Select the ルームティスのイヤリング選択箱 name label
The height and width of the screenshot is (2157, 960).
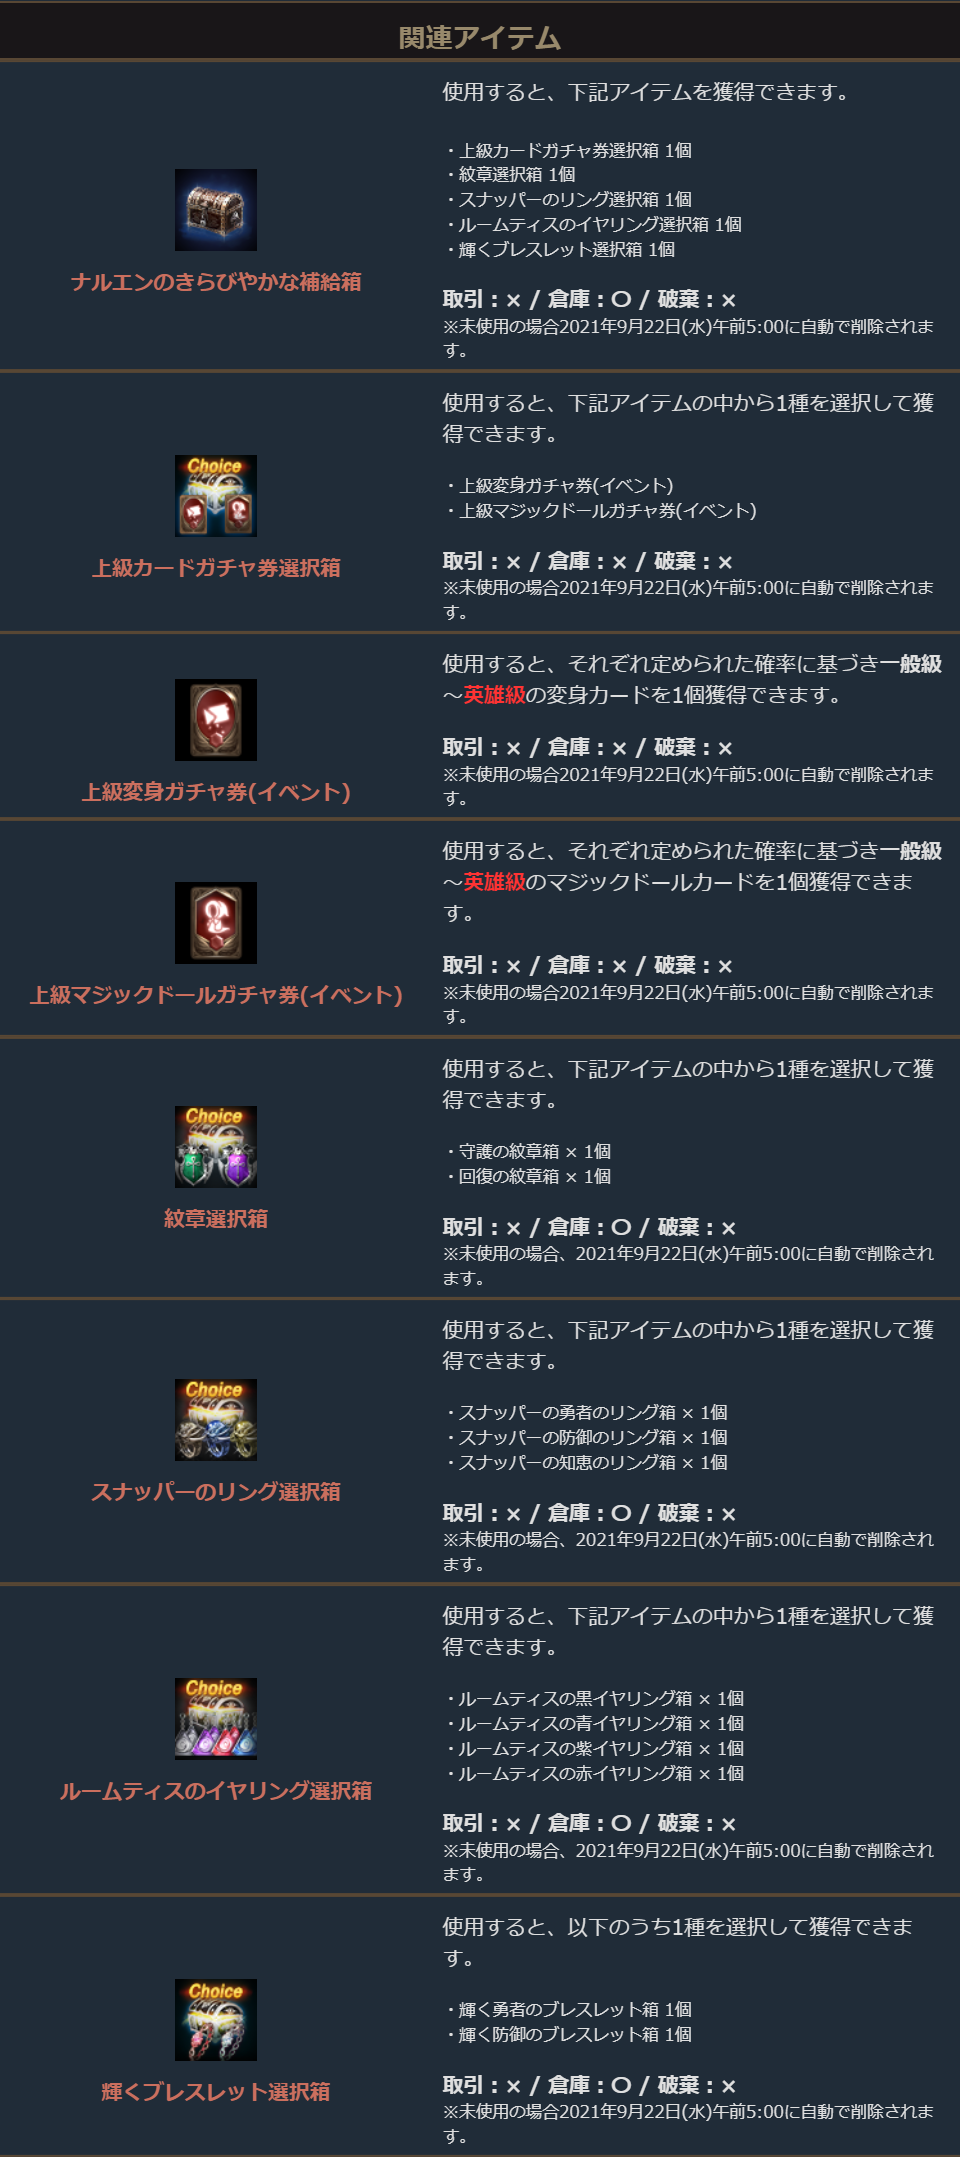pyautogui.click(x=216, y=1791)
